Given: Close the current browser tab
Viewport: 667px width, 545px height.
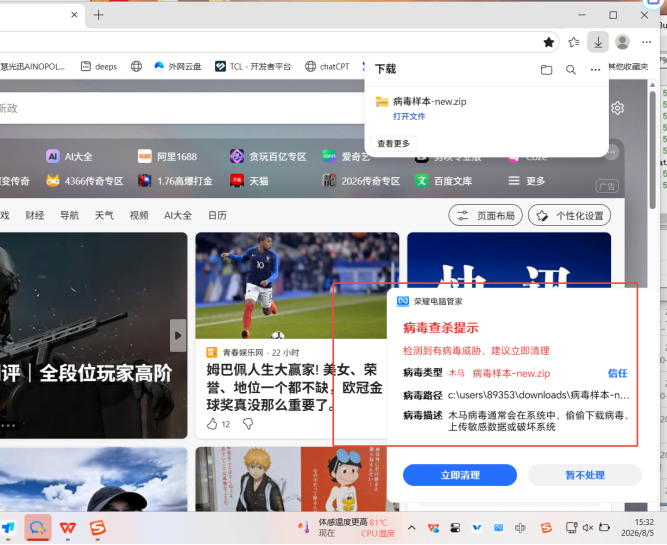Looking at the screenshot, I should [x=74, y=15].
